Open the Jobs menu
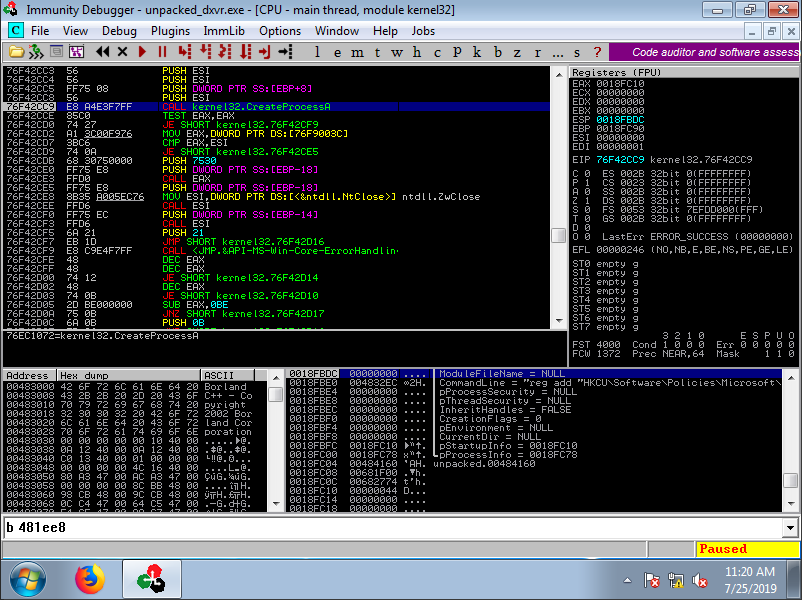The height and width of the screenshot is (600, 802). [x=423, y=31]
